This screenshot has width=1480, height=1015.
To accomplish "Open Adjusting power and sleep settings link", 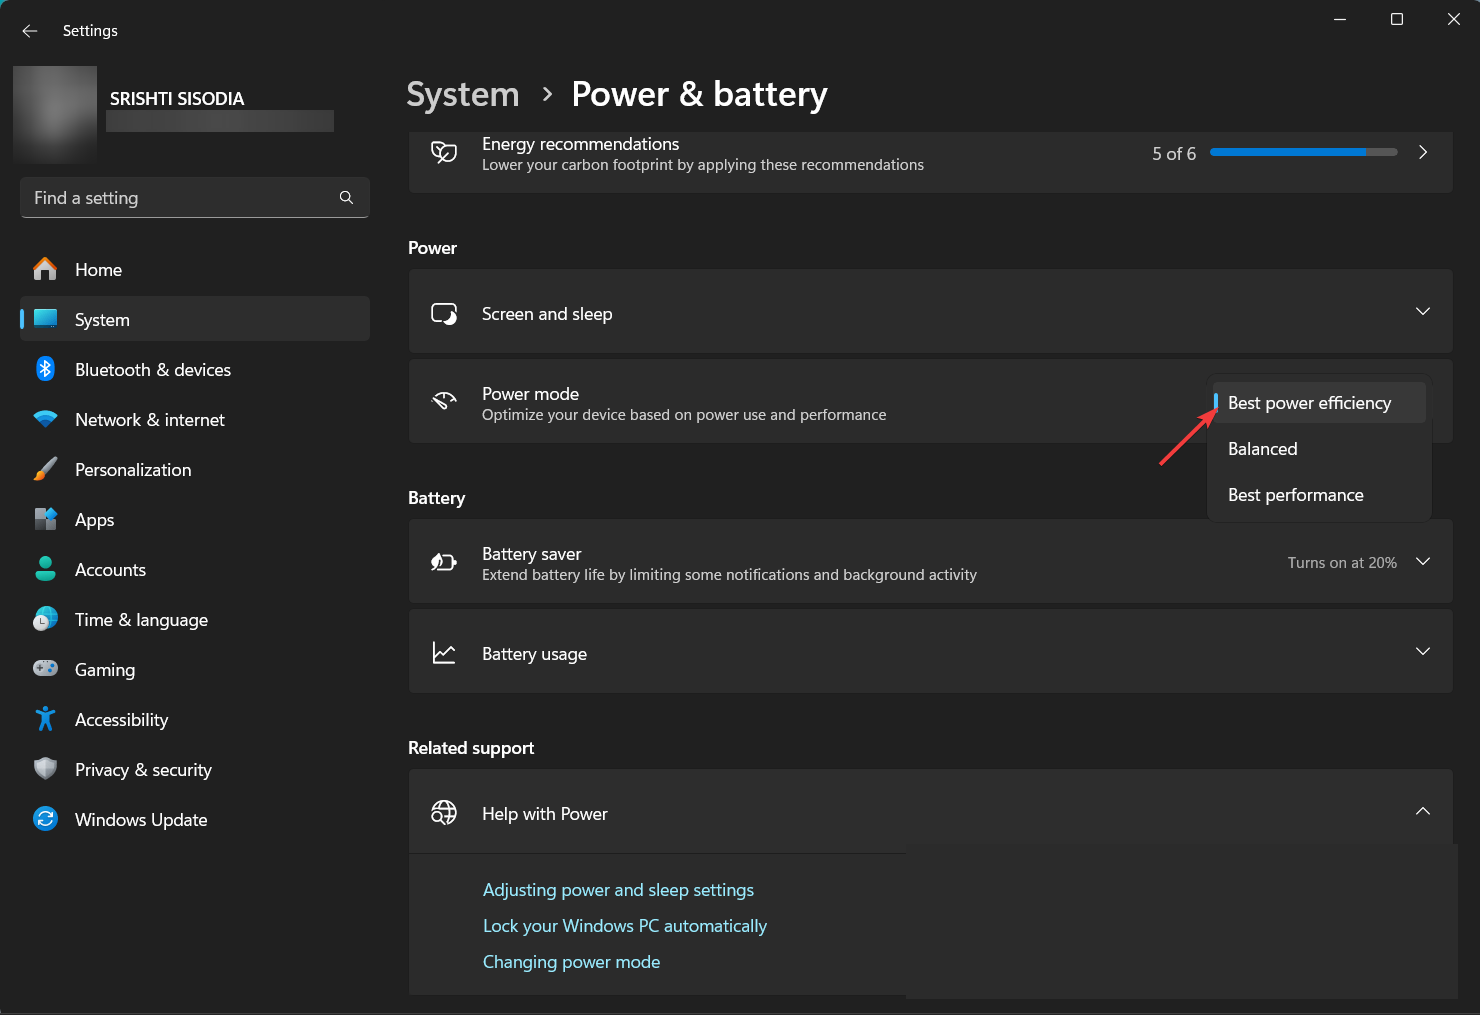I will pos(618,890).
